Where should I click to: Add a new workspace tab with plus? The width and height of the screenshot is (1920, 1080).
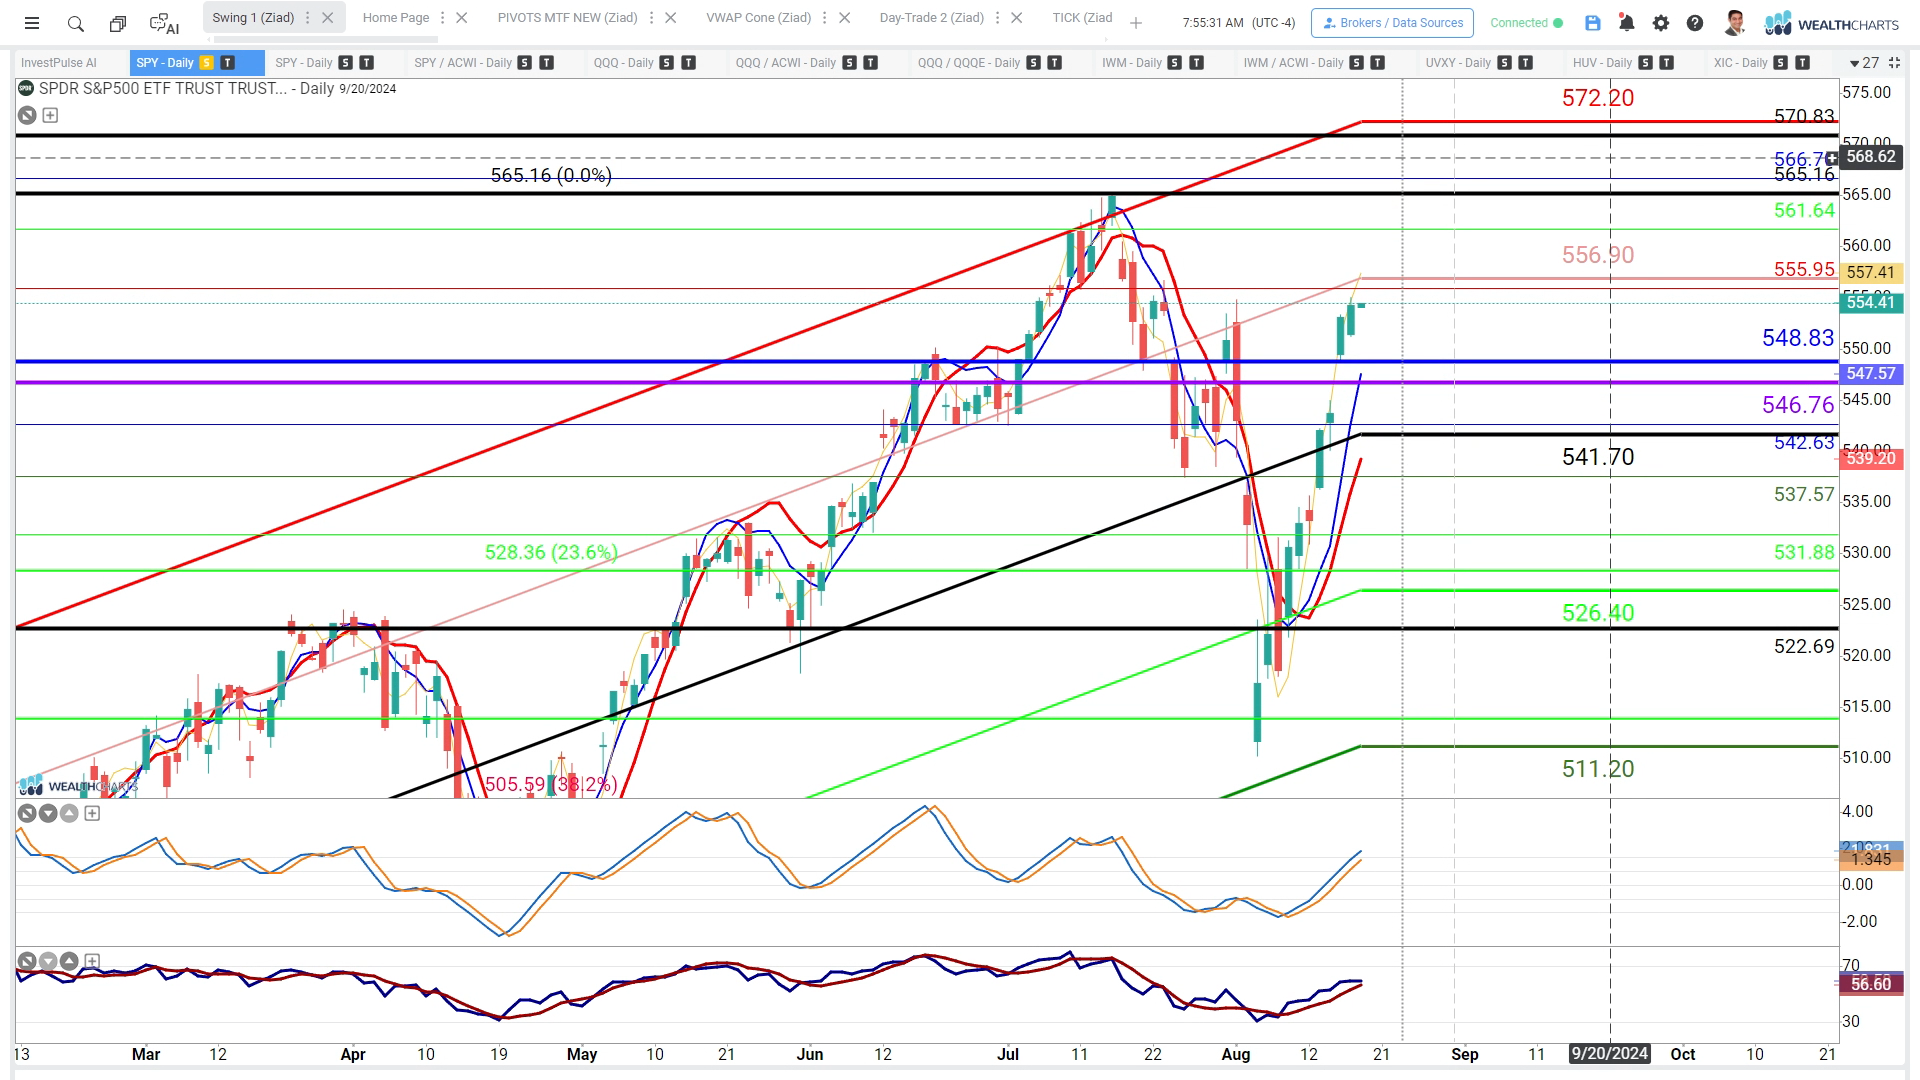[1136, 23]
